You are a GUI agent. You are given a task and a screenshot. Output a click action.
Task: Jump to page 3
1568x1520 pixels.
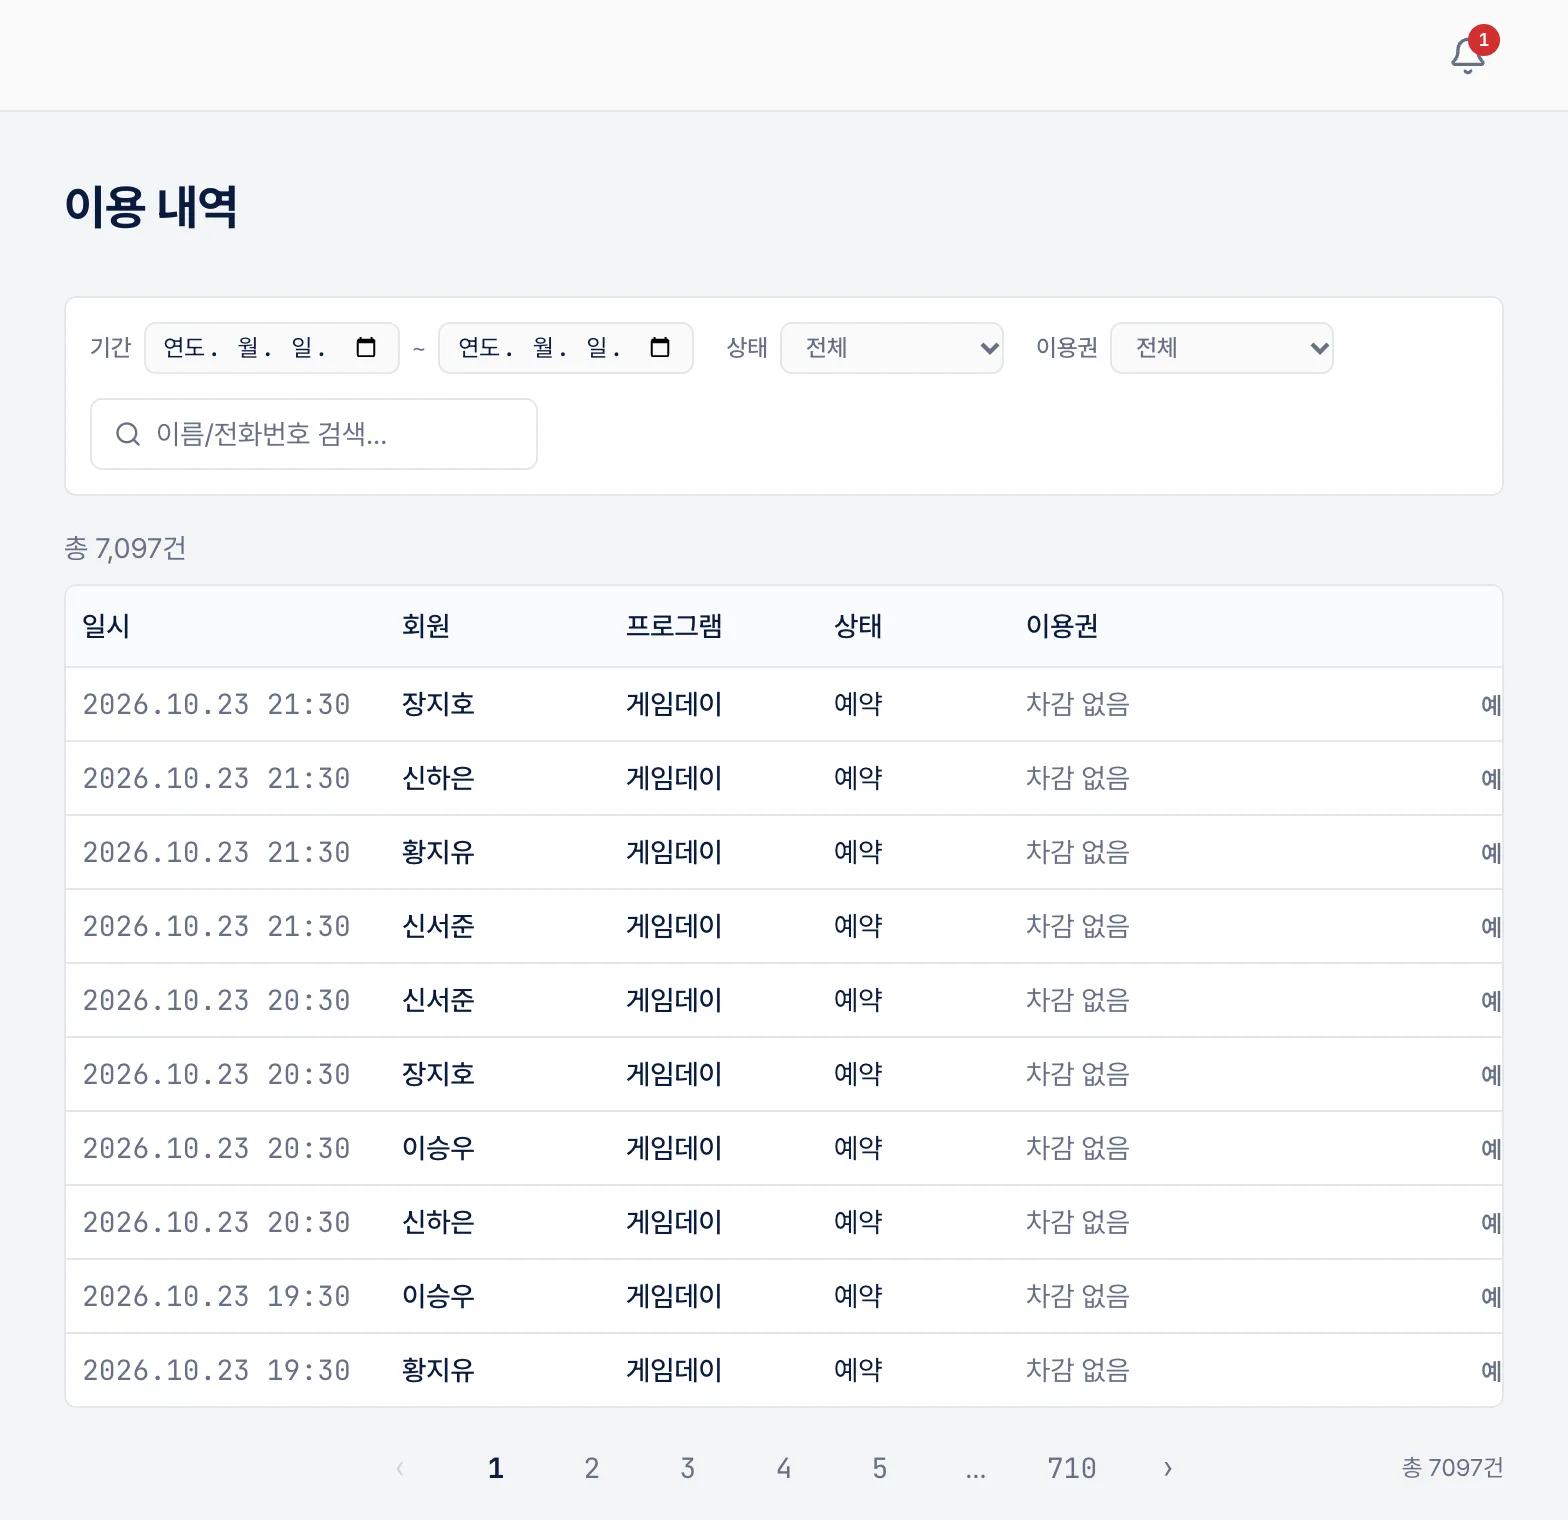point(688,1468)
